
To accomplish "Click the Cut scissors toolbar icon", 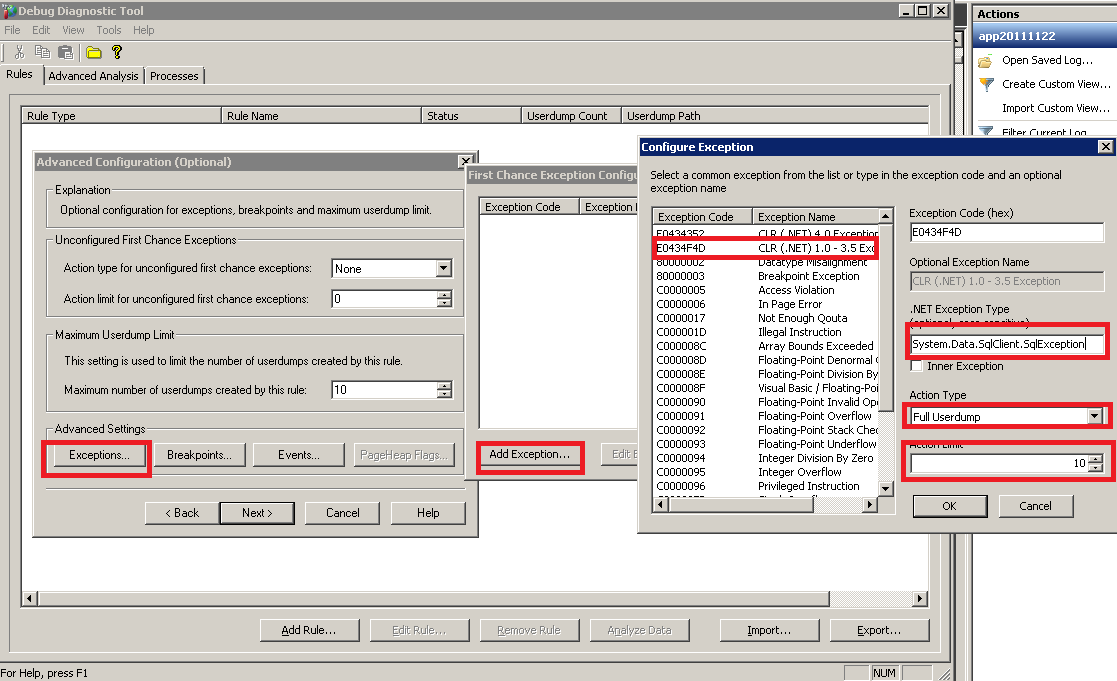I will [19, 52].
